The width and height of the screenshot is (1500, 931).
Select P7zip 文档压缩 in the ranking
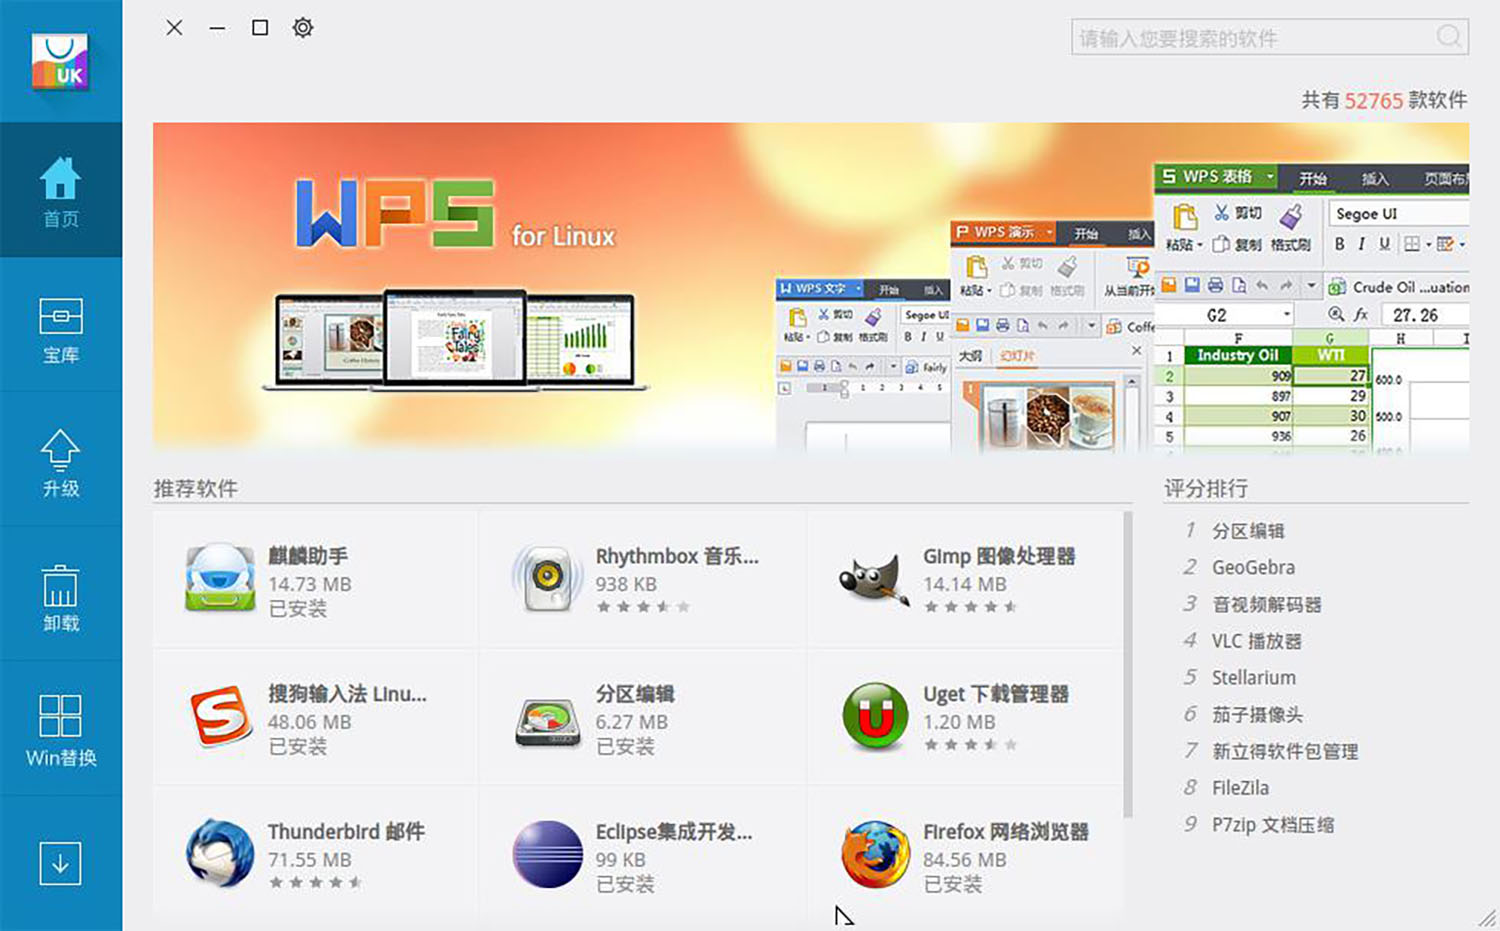(x=1273, y=825)
